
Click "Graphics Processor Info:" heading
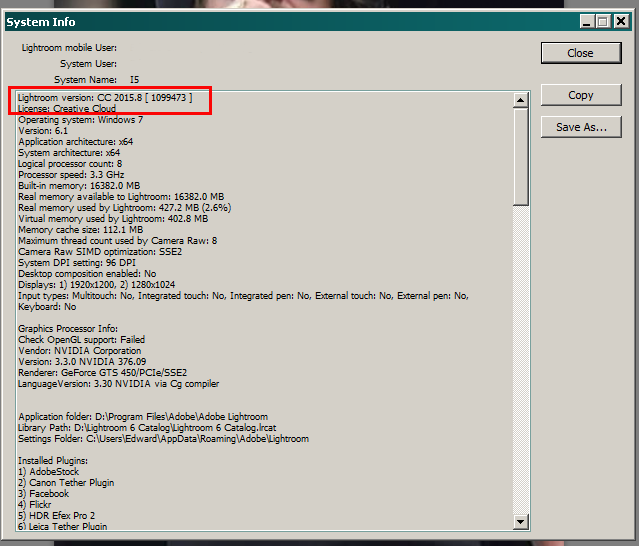(68, 329)
